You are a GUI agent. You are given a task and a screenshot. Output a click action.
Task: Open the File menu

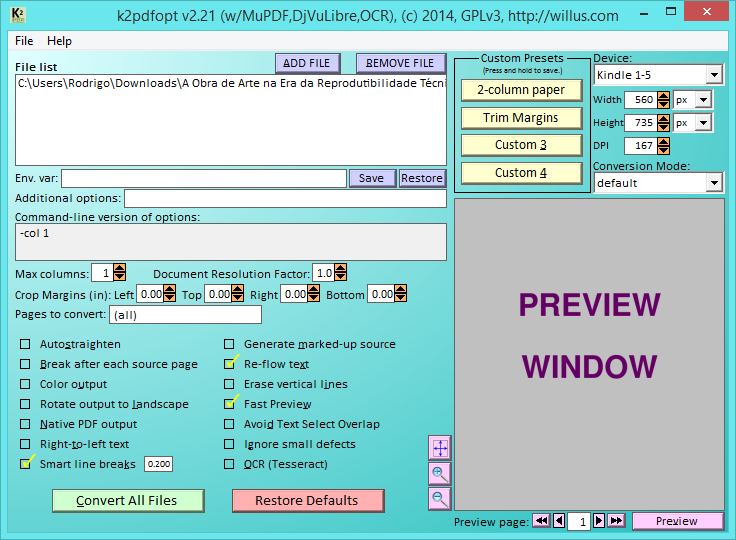[24, 41]
